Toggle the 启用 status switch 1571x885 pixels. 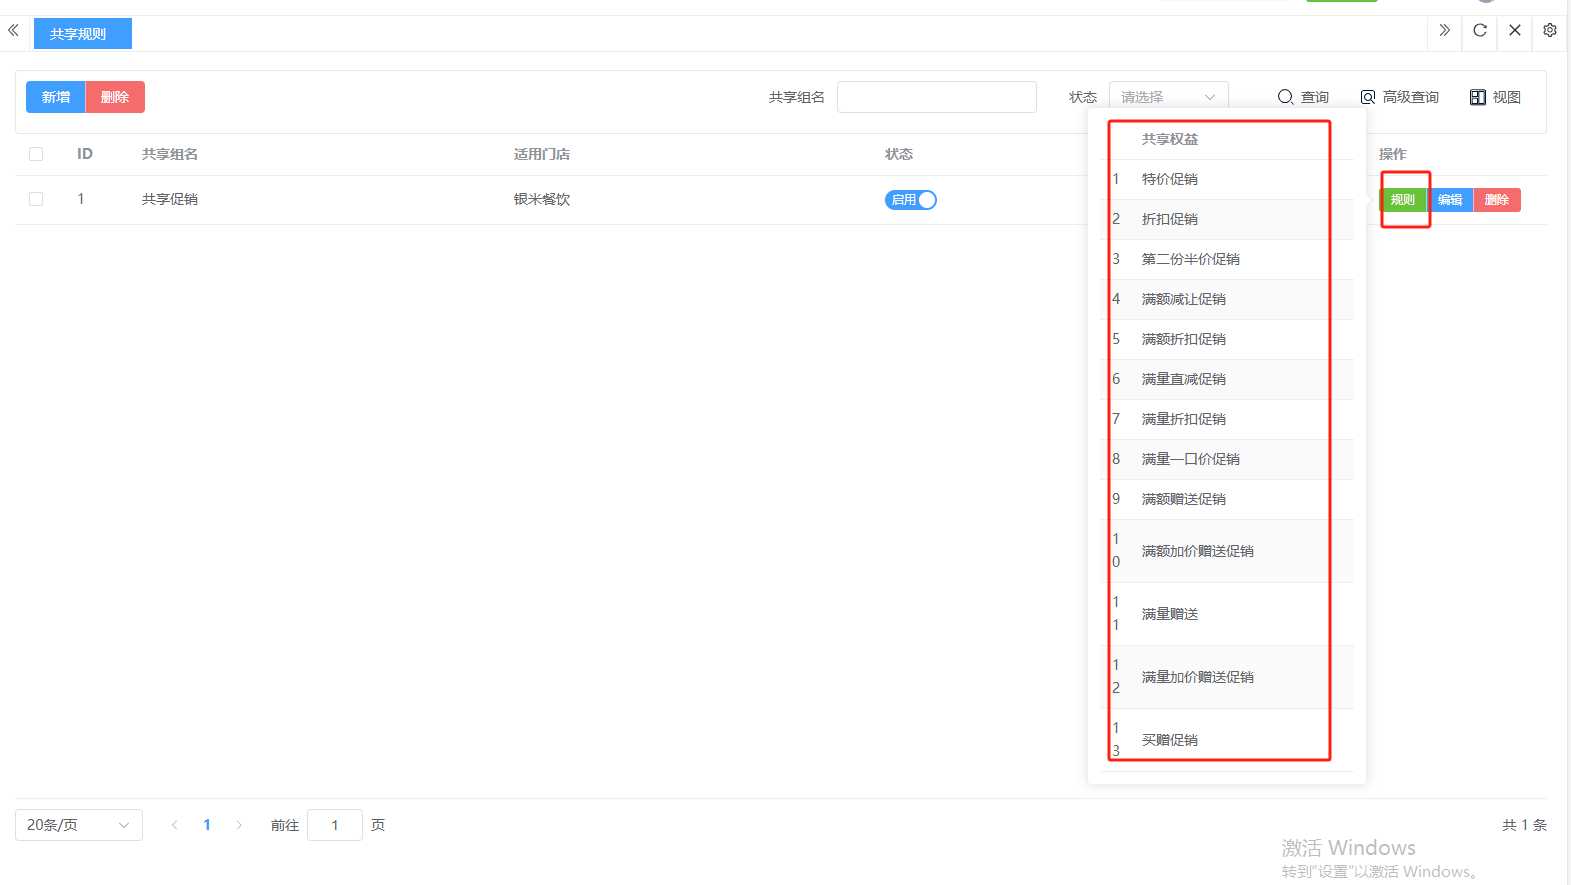[910, 200]
